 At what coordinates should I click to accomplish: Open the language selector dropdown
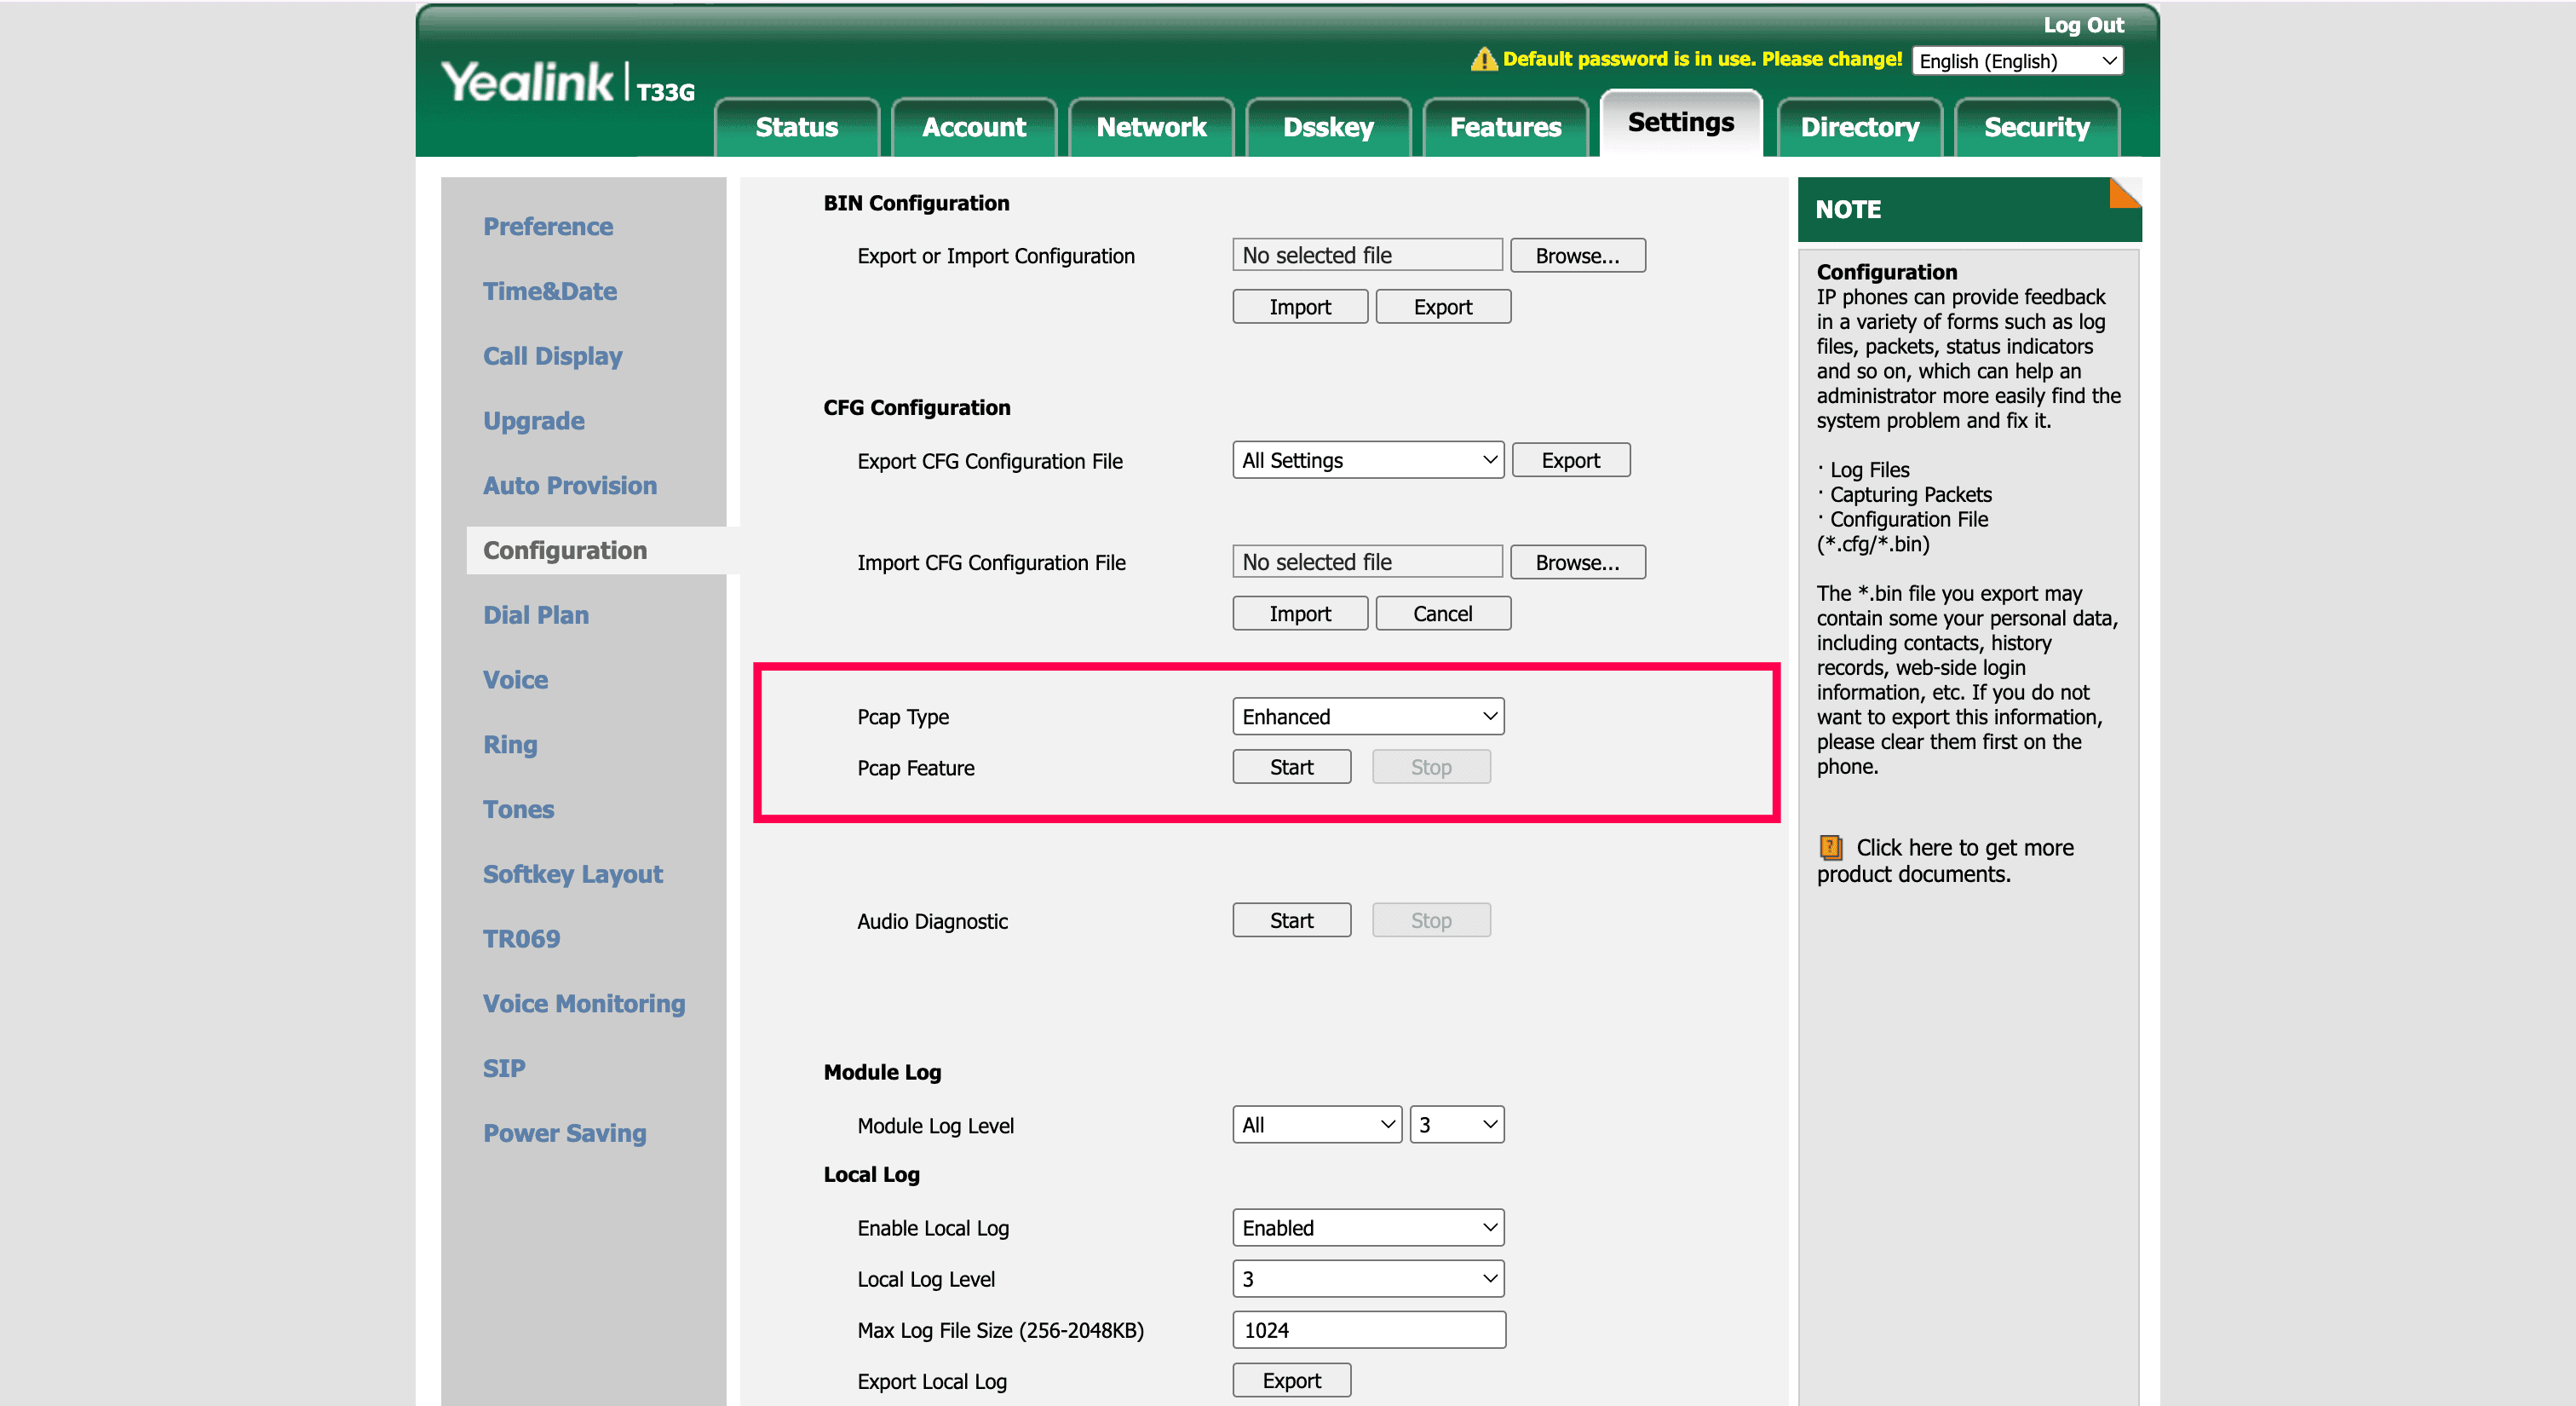[2017, 61]
